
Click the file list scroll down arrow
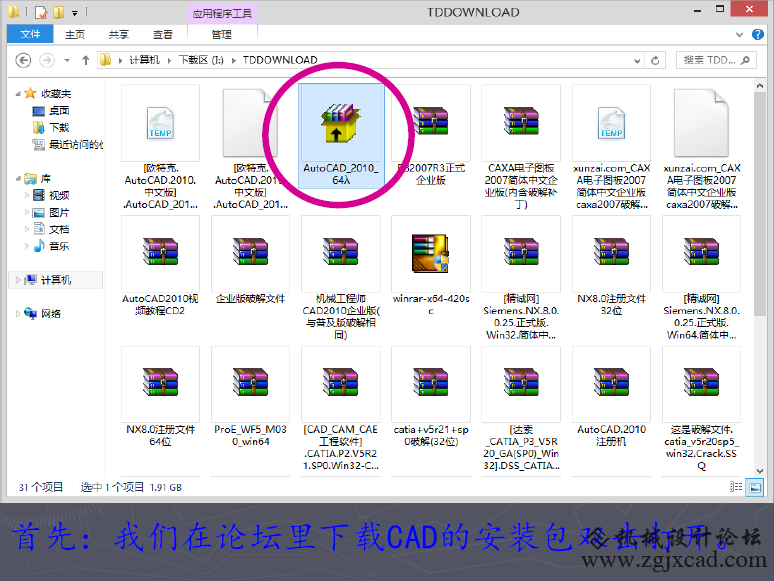(759, 470)
